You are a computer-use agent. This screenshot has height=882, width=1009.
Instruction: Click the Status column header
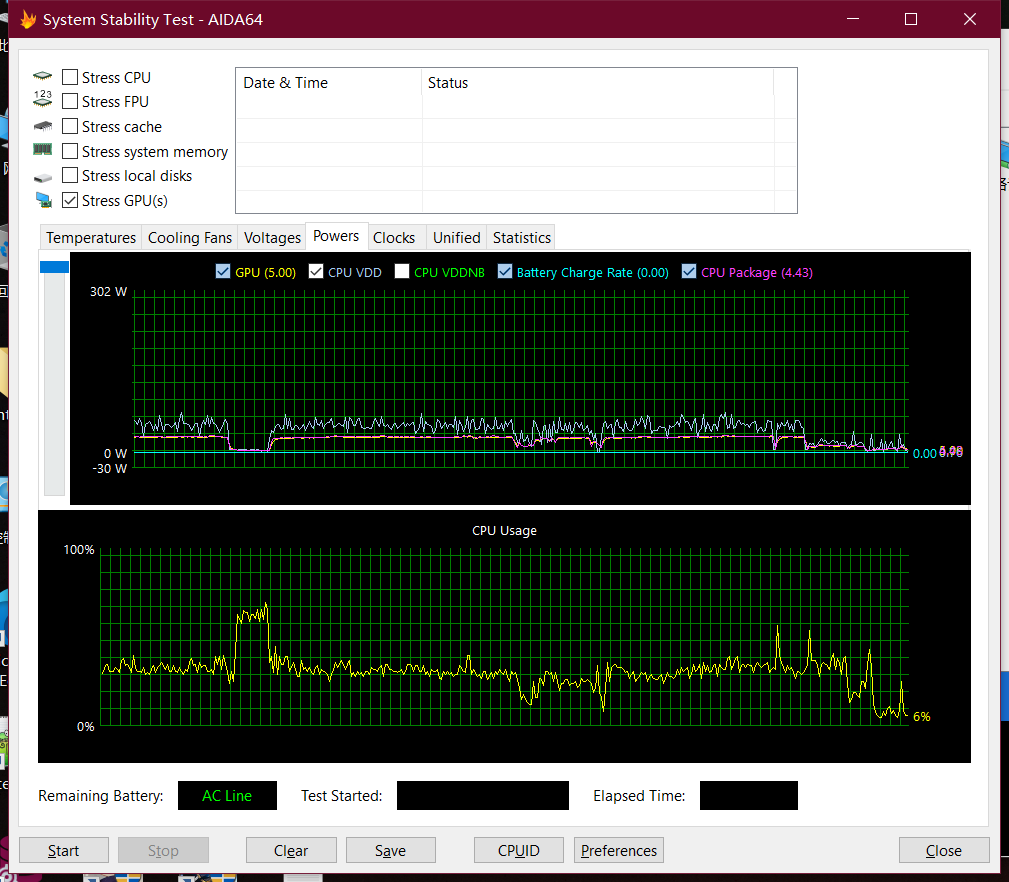pyautogui.click(x=598, y=83)
